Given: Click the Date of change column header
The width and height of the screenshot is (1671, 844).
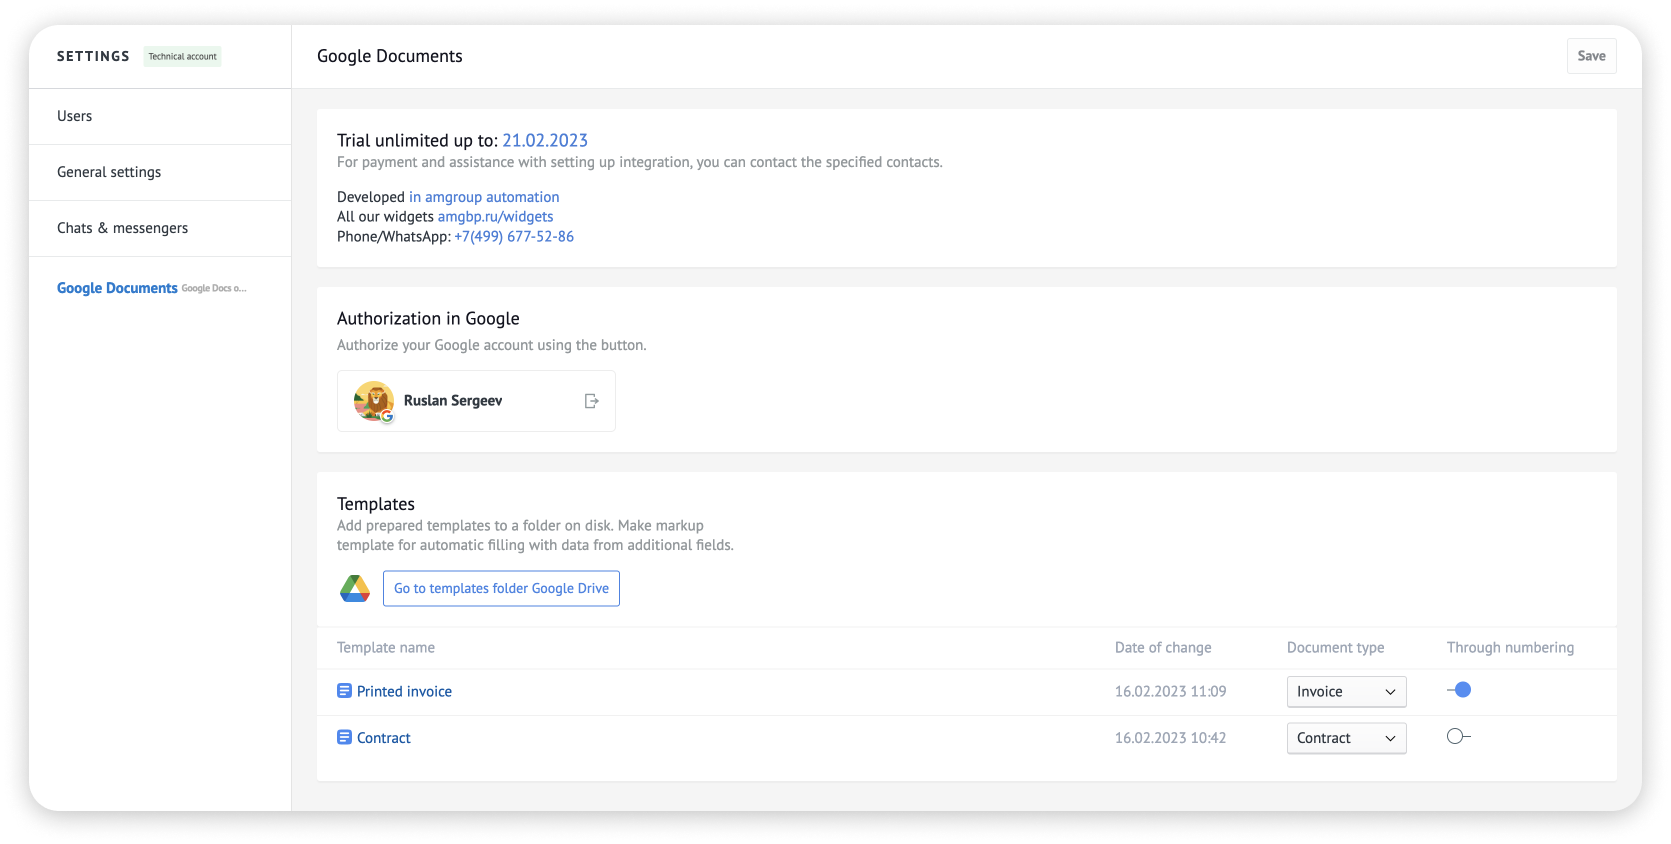Looking at the screenshot, I should [1163, 648].
